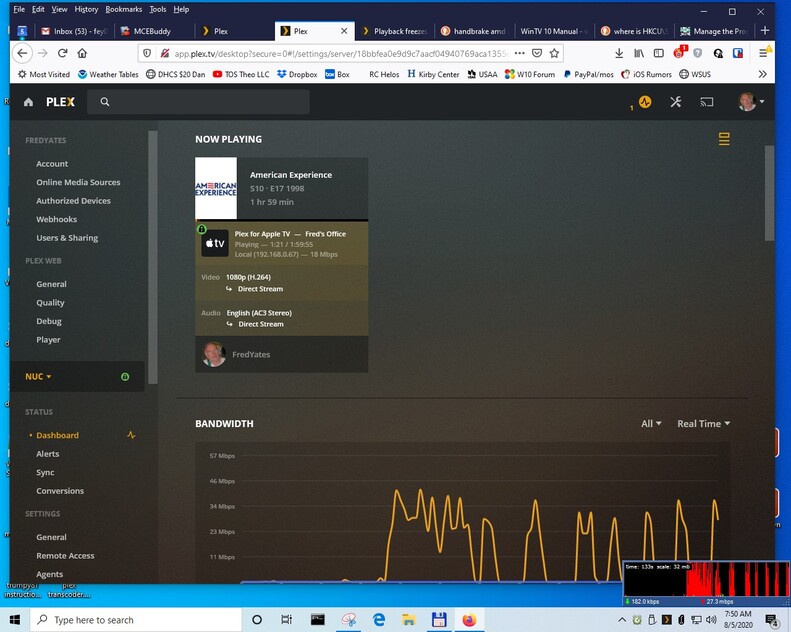Select Dashboard in Status section
The width and height of the screenshot is (791, 632).
point(57,435)
